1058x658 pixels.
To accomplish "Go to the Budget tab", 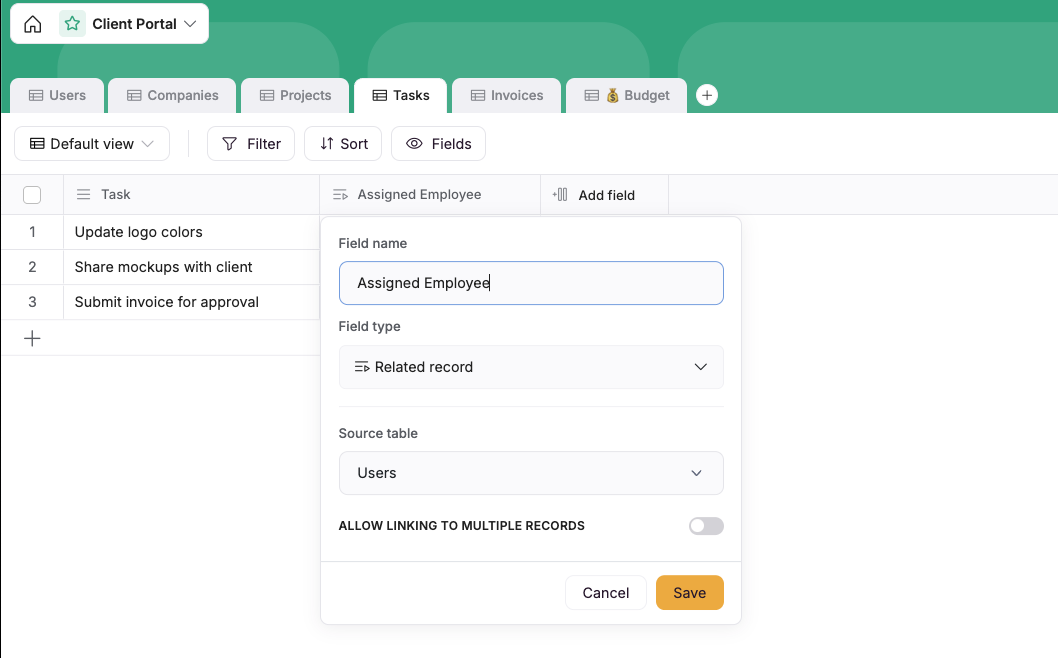I will pyautogui.click(x=627, y=95).
